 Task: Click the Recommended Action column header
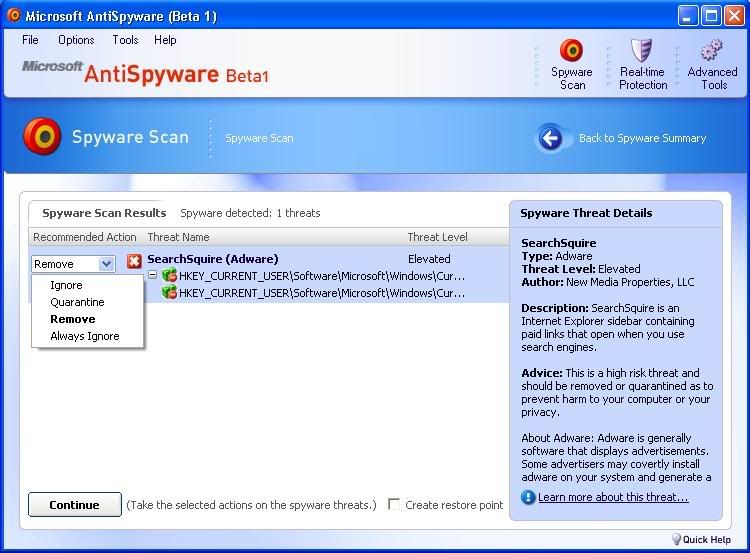85,237
